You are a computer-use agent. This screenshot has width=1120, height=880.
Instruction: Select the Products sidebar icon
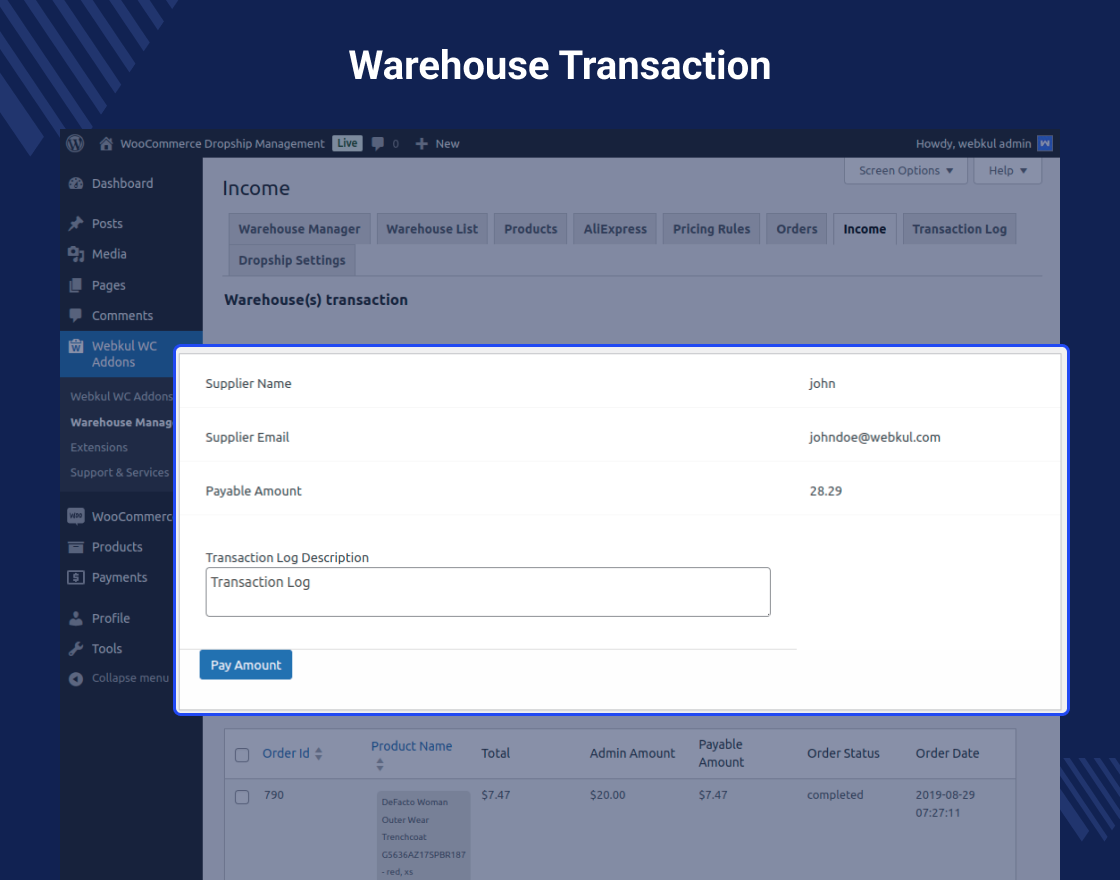point(77,547)
